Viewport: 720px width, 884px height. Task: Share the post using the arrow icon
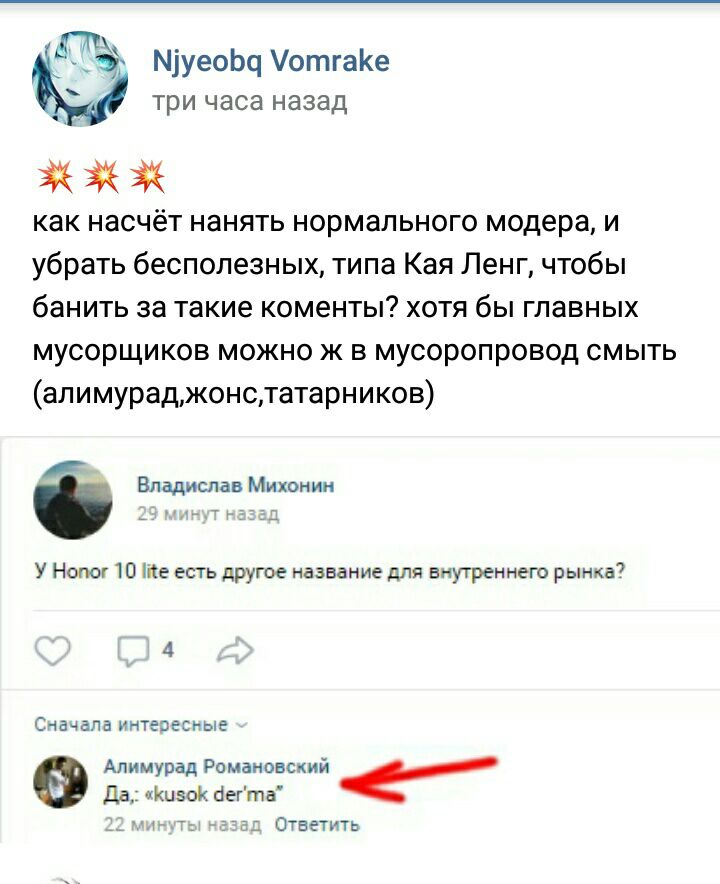(x=235, y=651)
